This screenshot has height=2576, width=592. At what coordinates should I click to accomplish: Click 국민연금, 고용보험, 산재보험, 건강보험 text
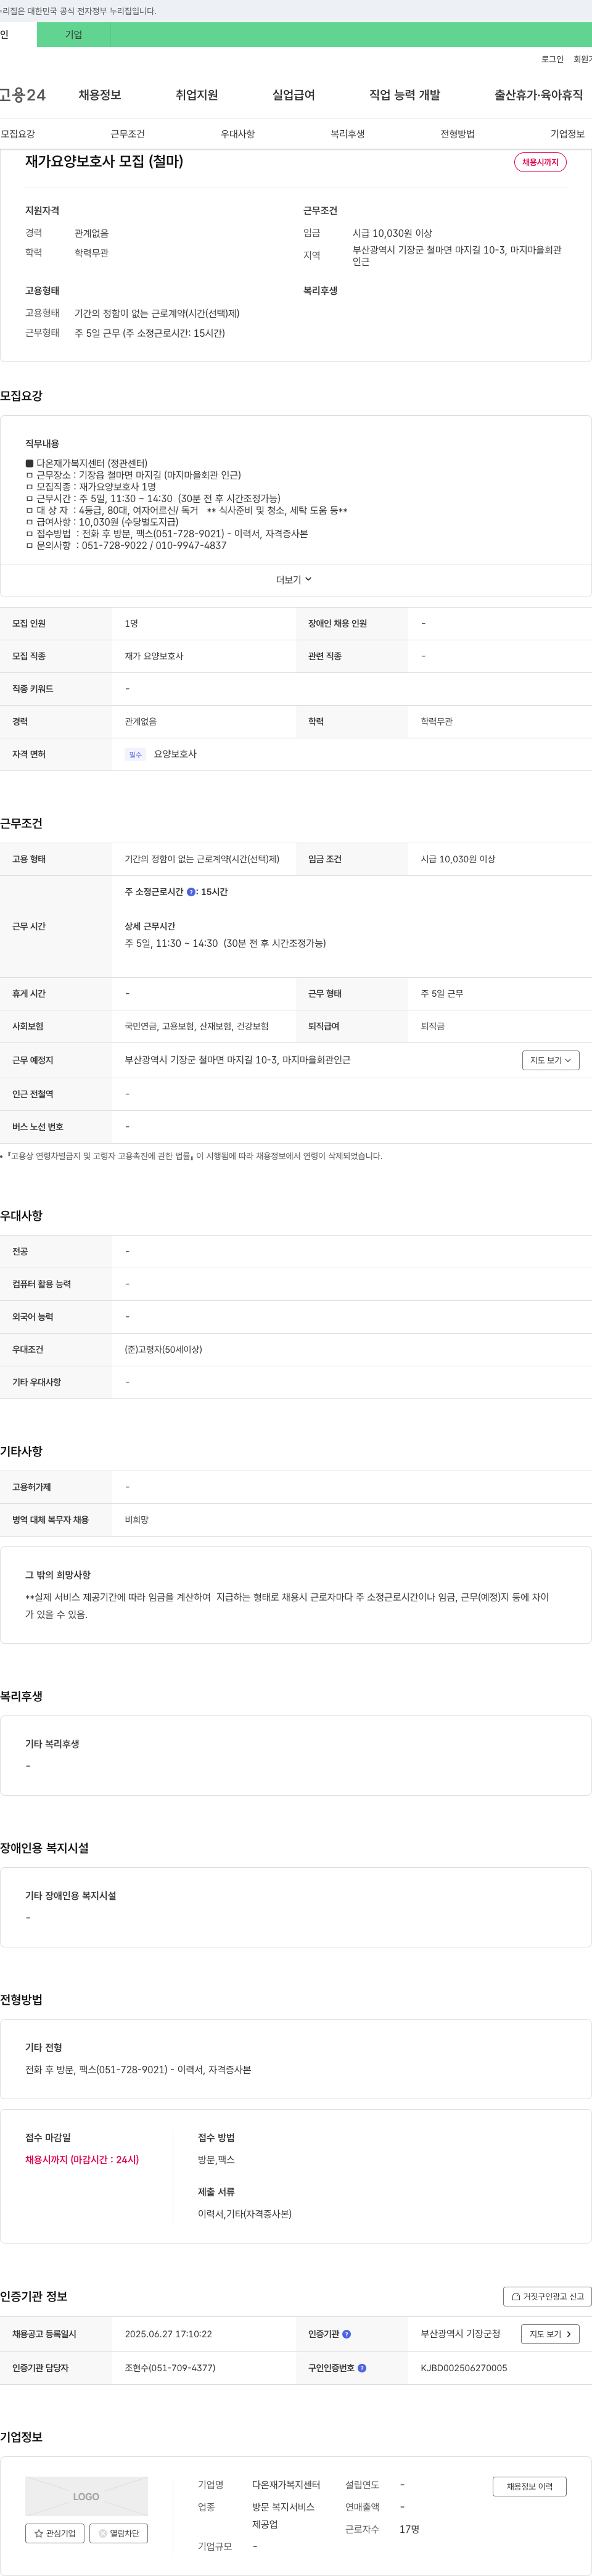[x=197, y=1027]
